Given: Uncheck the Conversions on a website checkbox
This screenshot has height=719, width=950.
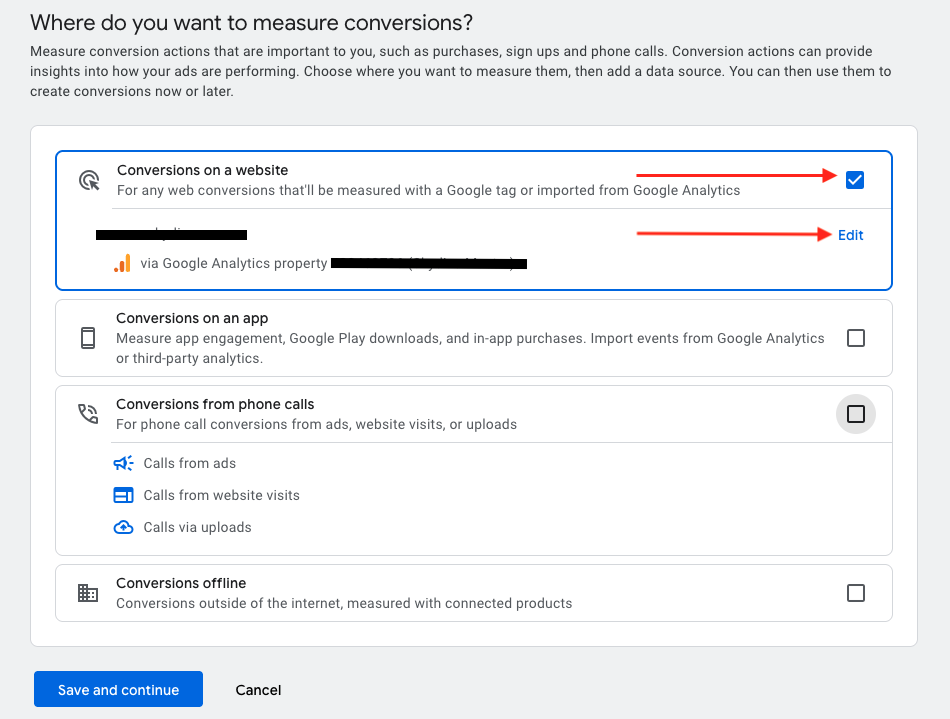Looking at the screenshot, I should click(x=855, y=180).
